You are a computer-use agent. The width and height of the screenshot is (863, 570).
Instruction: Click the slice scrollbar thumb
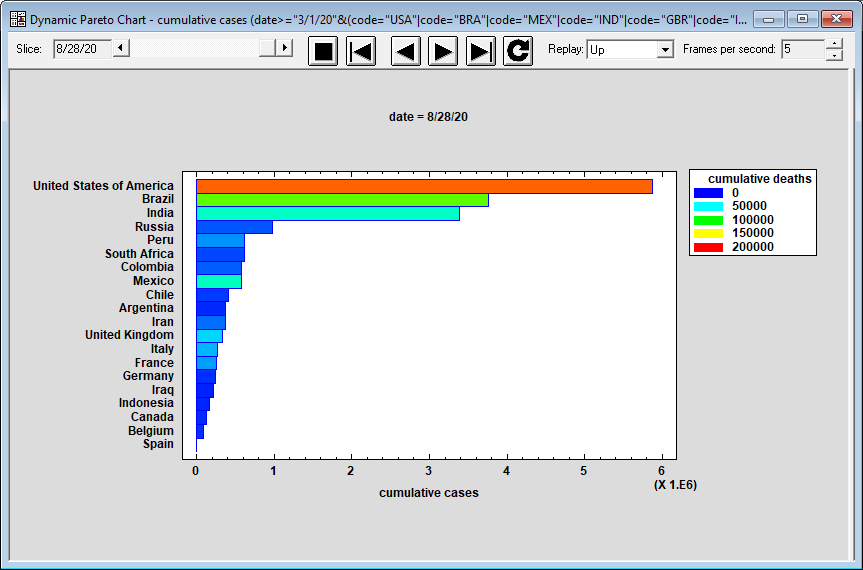[x=268, y=48]
